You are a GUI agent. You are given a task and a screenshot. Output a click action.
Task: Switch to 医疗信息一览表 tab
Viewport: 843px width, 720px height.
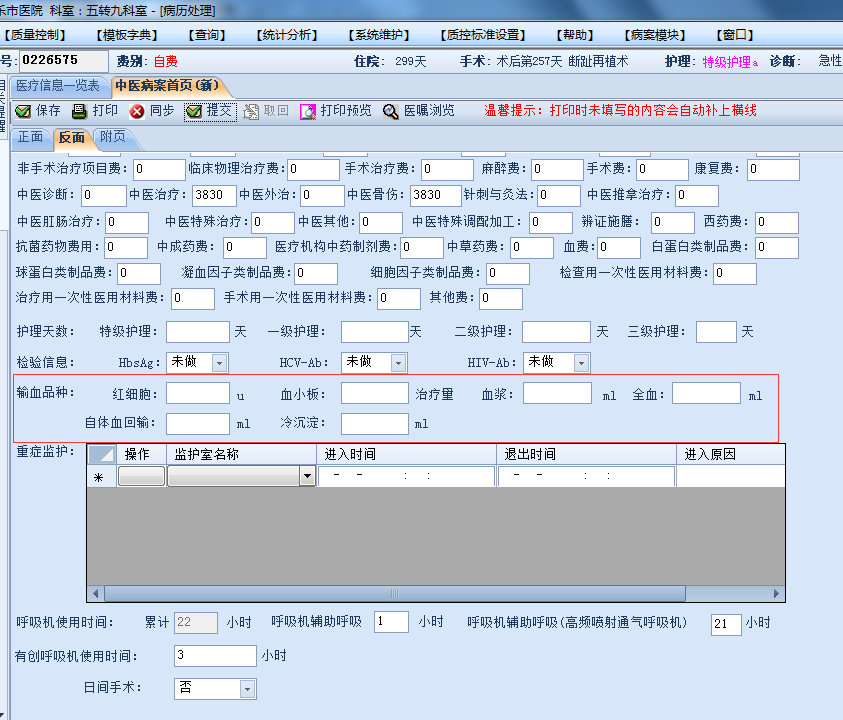coord(58,85)
